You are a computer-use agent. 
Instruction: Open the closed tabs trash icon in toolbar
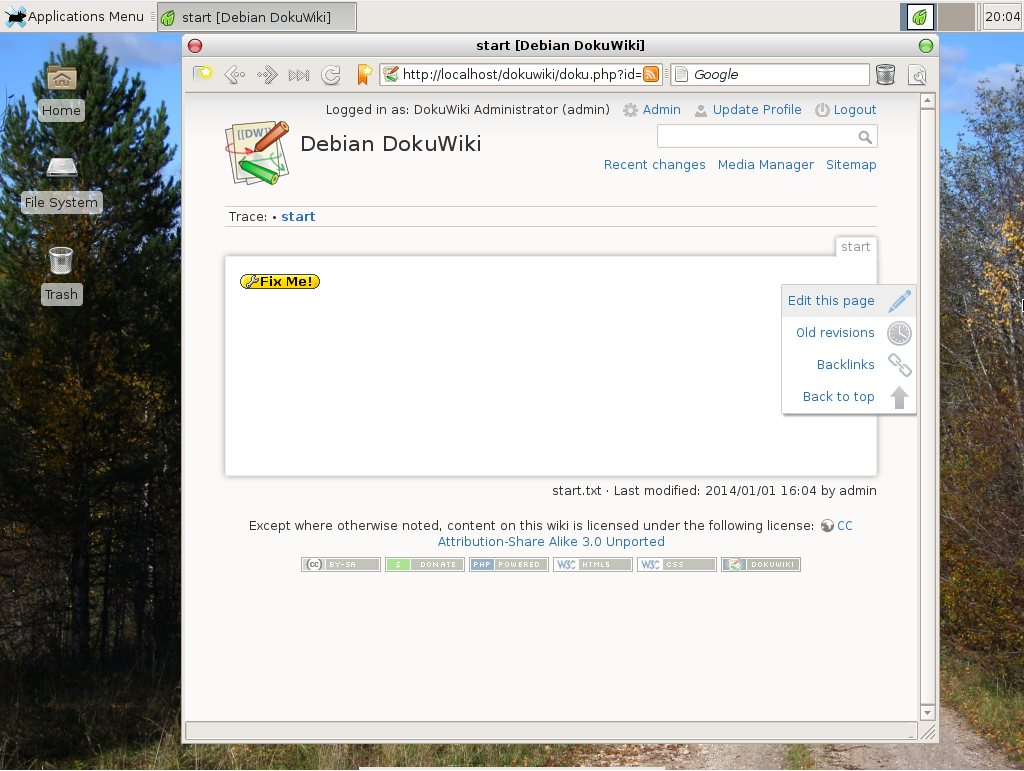point(885,74)
